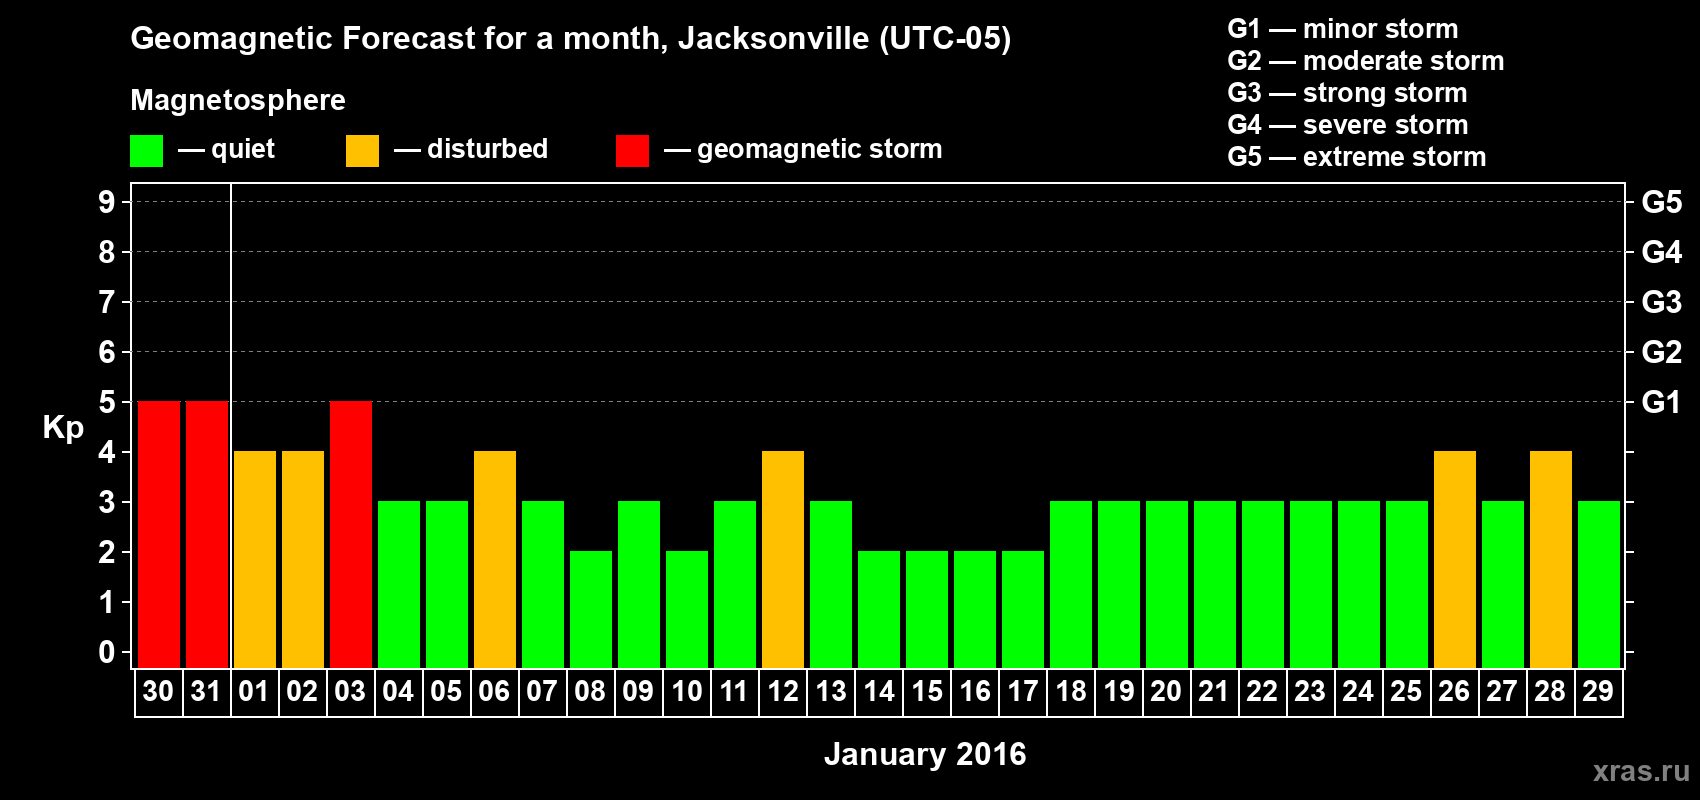Click the 'G5 — extreme storm' legend line
This screenshot has height=800, width=1700.
(x=1357, y=157)
